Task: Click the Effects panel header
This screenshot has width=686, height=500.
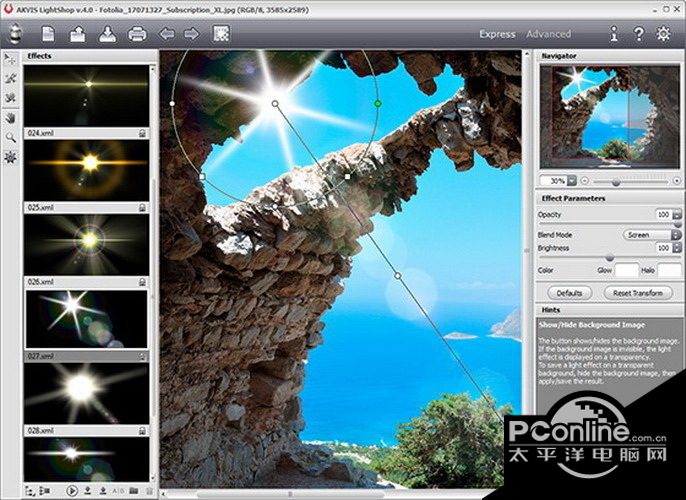Action: 90,56
